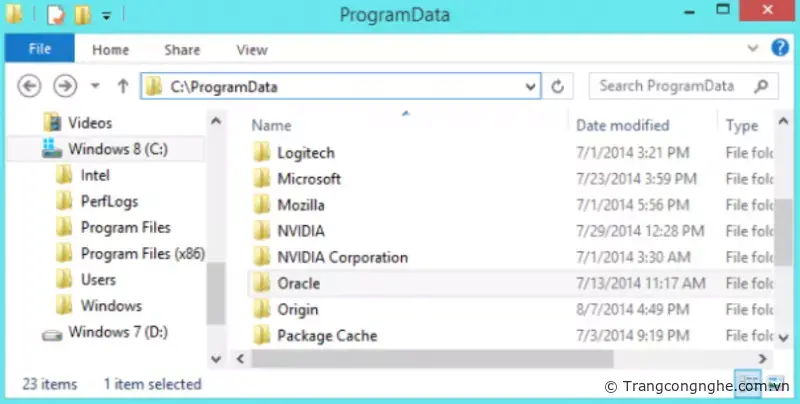Open the Customize Quick Access Toolbar dropdown
The image size is (800, 404).
[x=106, y=16]
